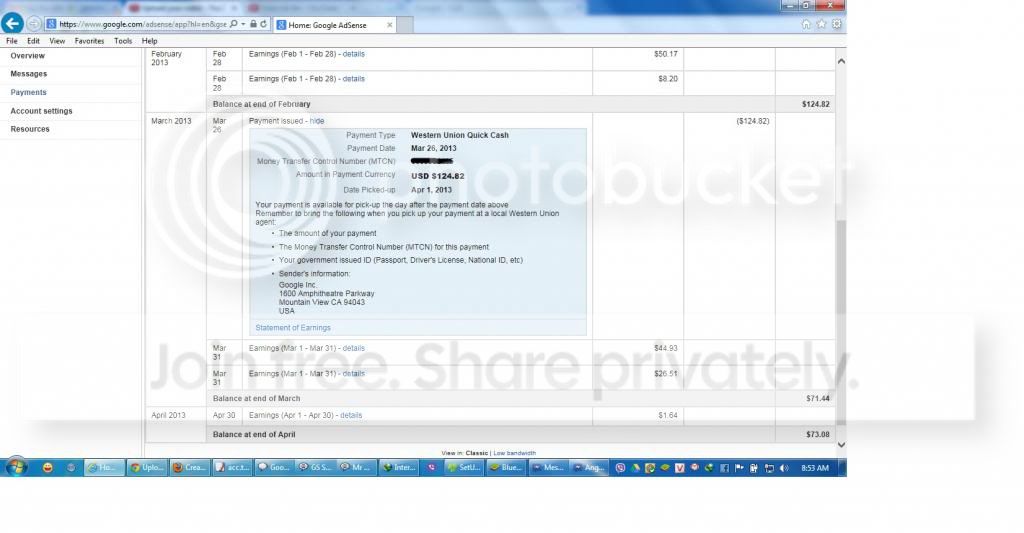Image resolution: width=1024 pixels, height=533 pixels.
Task: Open browser Tools gear icon
Action: (837, 24)
